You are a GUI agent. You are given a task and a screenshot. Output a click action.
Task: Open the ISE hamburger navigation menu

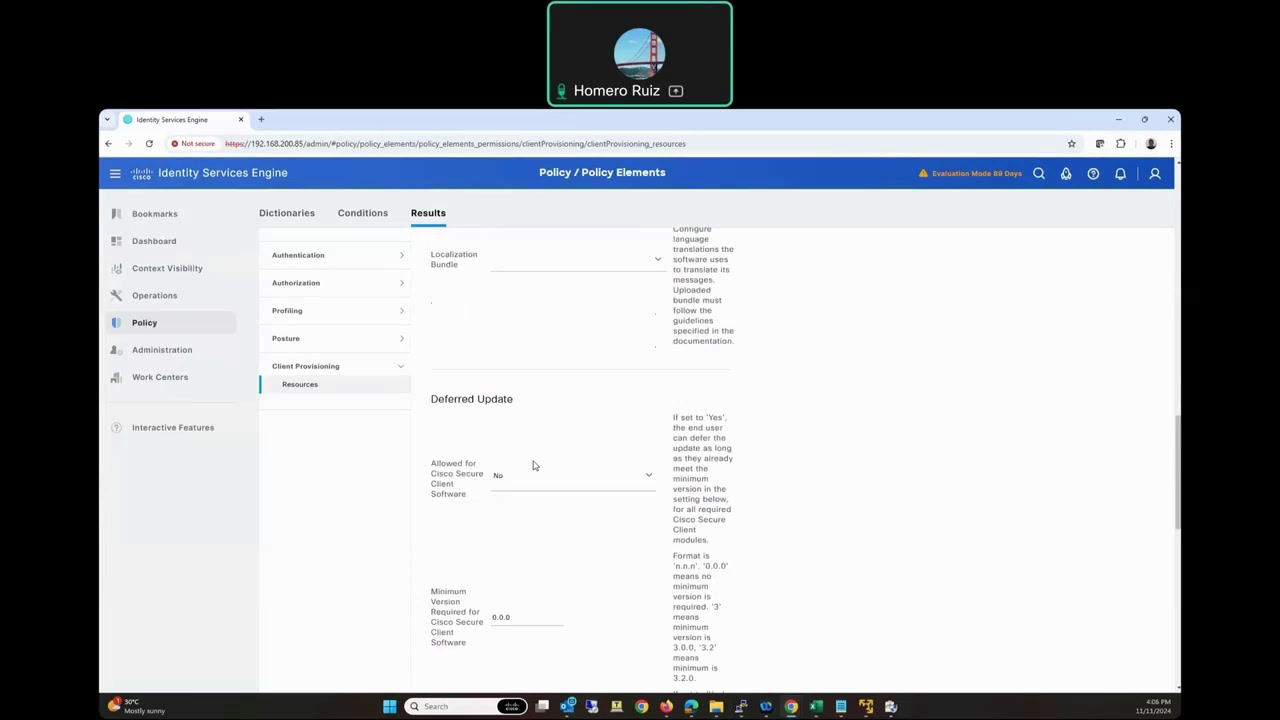coord(115,173)
